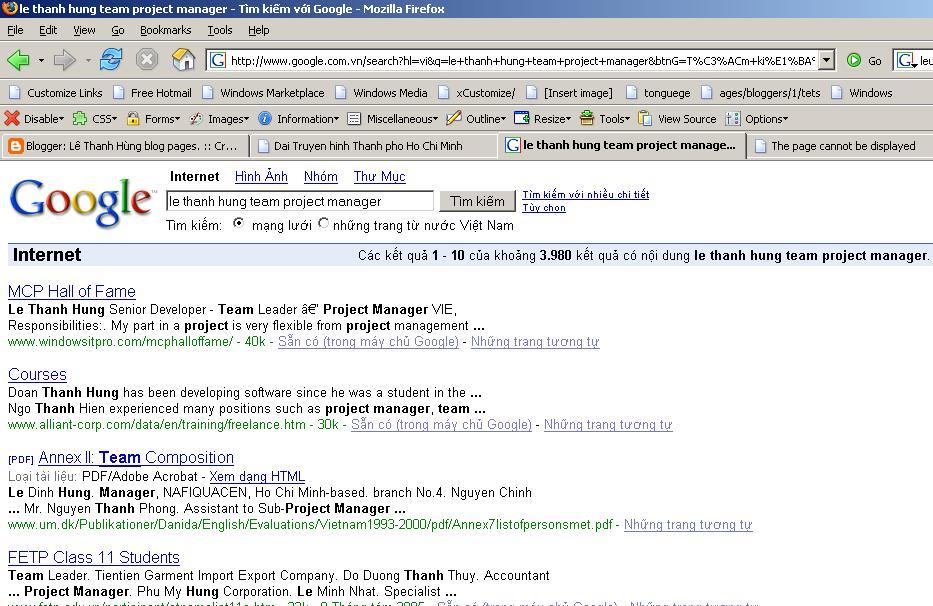This screenshot has width=933, height=606.
Task: Expand the CSS dropdown menu
Action: (x=114, y=119)
